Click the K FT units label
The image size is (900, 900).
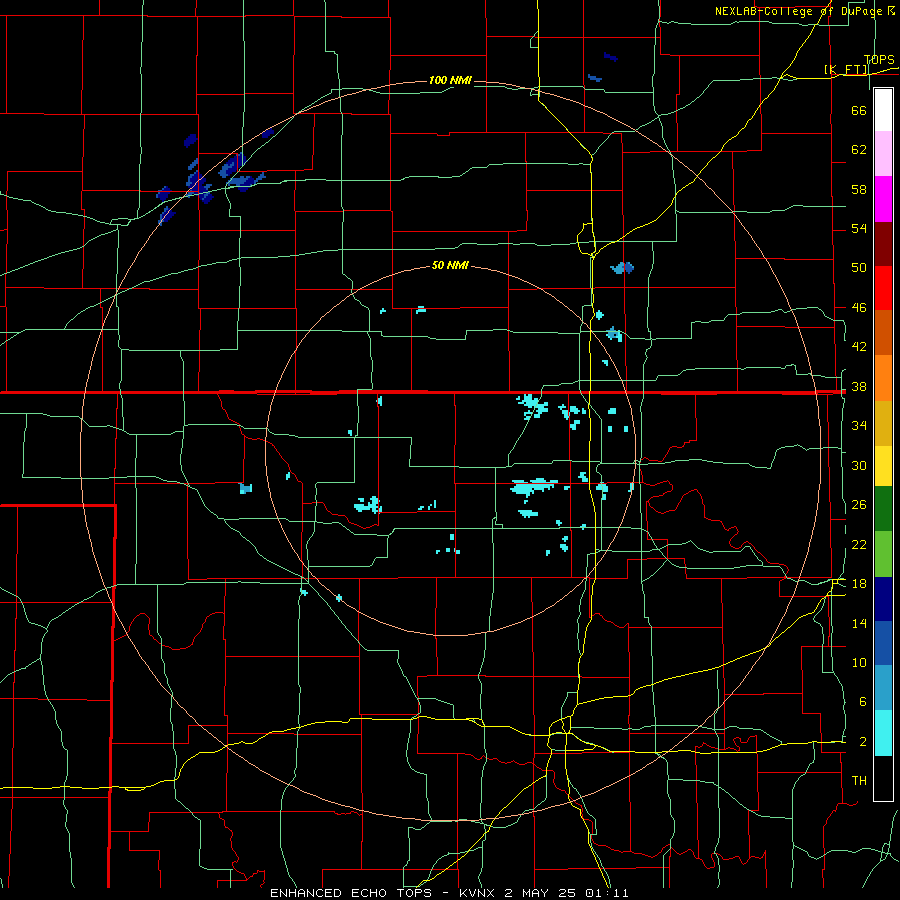click(x=846, y=69)
